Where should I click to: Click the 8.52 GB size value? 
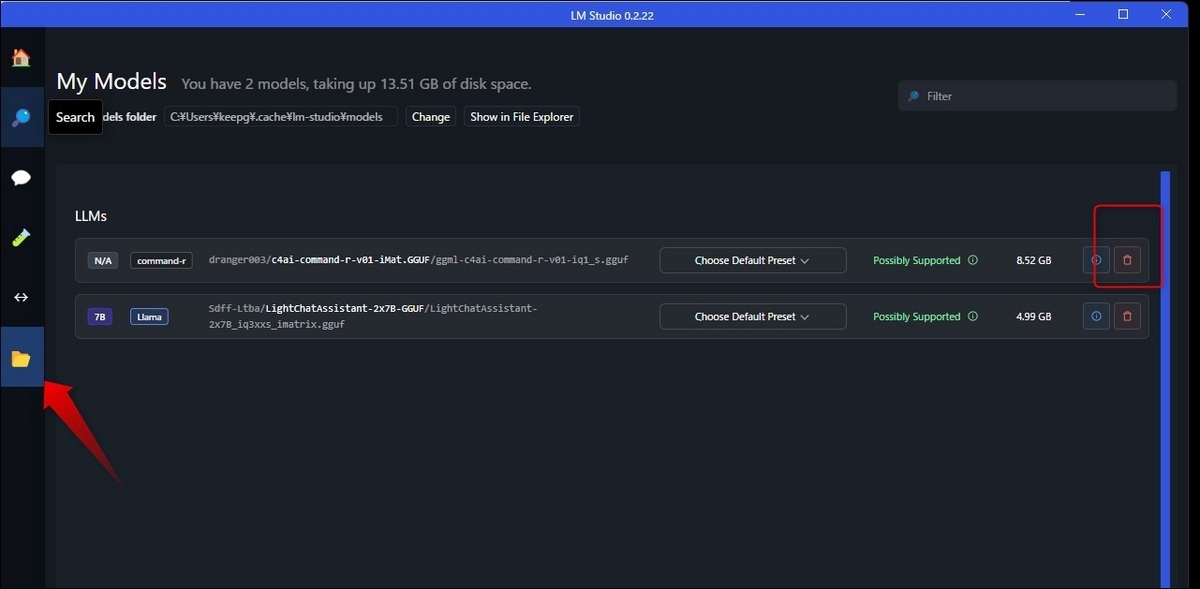click(1033, 260)
